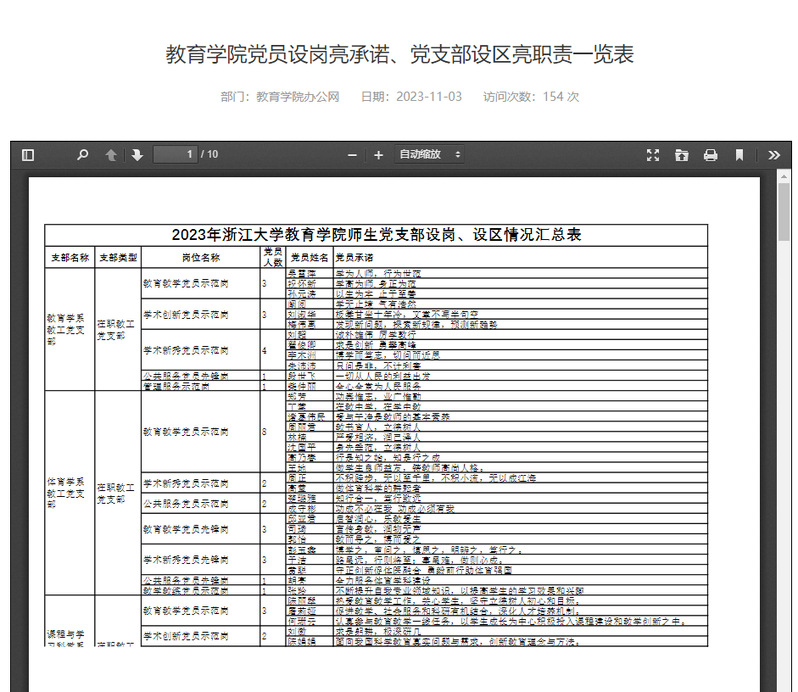The height and width of the screenshot is (692, 798).
Task: Toggle the PDF sidebar panel
Action: (x=28, y=155)
